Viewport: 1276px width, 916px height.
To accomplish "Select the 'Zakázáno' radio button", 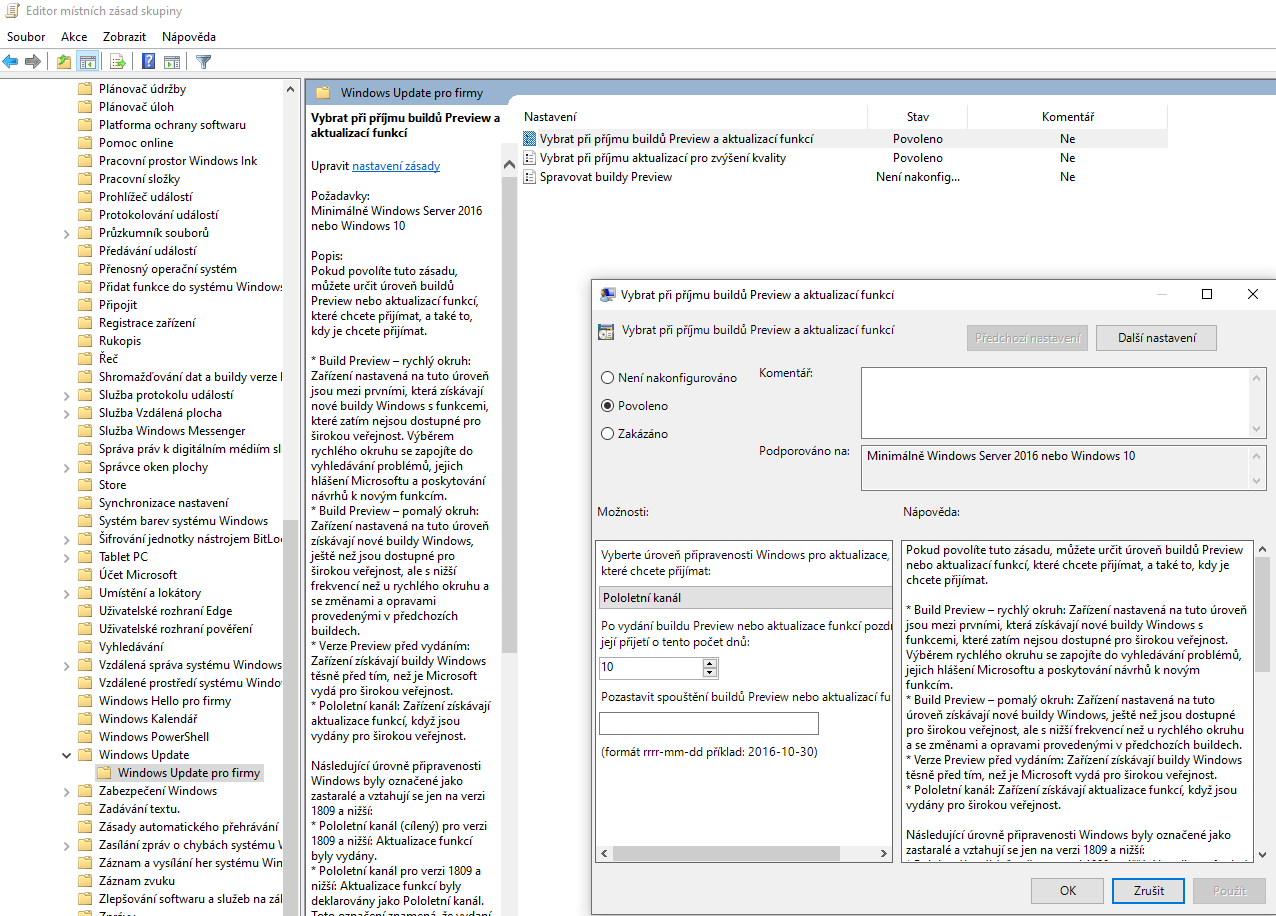I will pyautogui.click(x=607, y=434).
